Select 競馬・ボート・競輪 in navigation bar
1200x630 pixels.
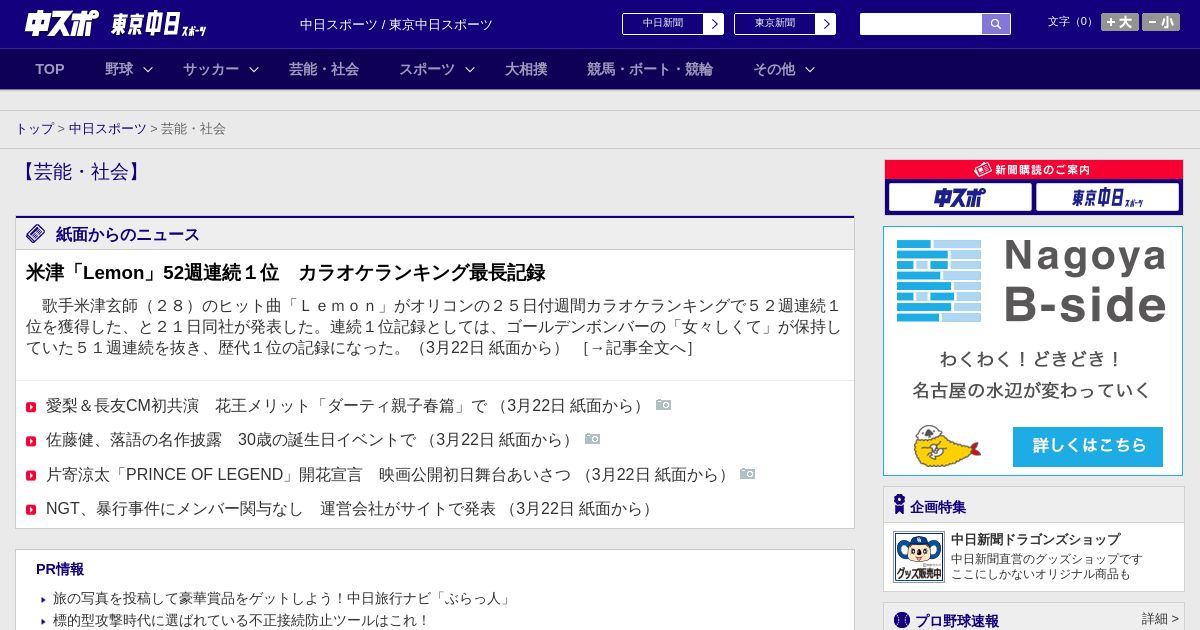(650, 69)
